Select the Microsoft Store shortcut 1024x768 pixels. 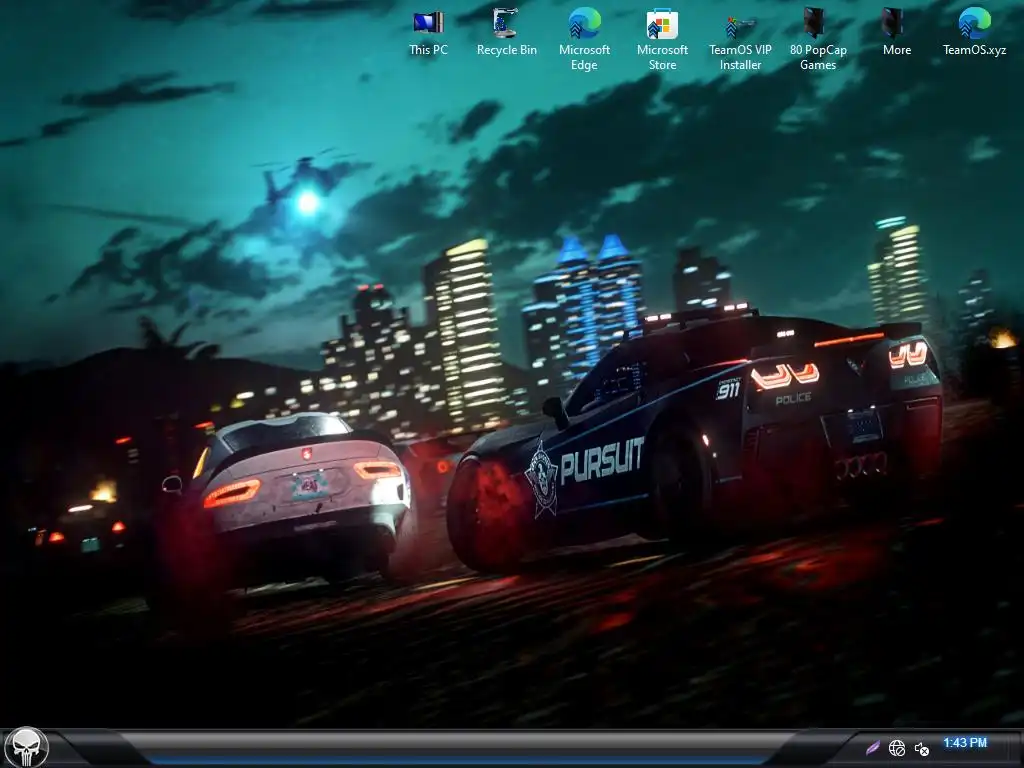click(x=662, y=39)
